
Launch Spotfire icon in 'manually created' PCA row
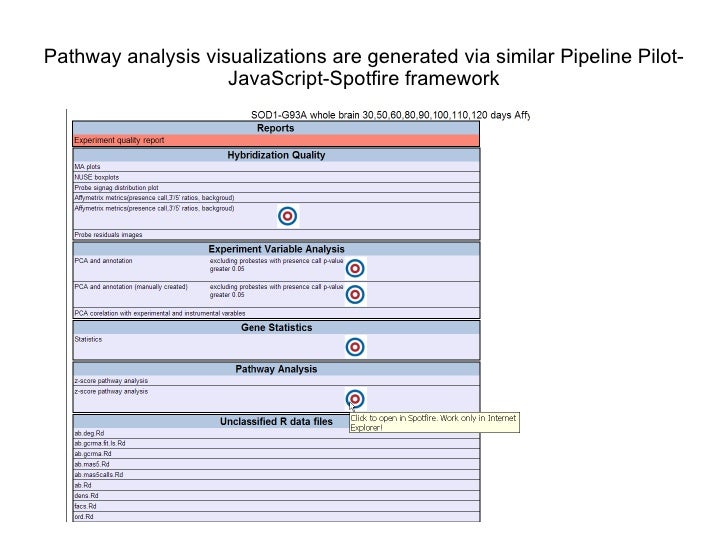[x=355, y=294]
